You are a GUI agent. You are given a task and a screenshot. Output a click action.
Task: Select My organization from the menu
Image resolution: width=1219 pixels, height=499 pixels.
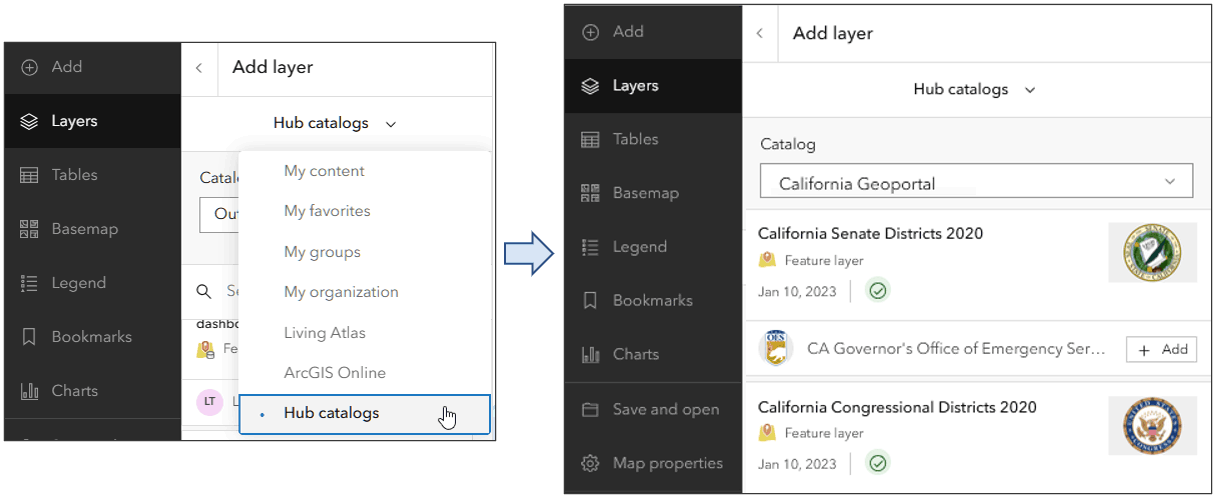[x=341, y=292]
